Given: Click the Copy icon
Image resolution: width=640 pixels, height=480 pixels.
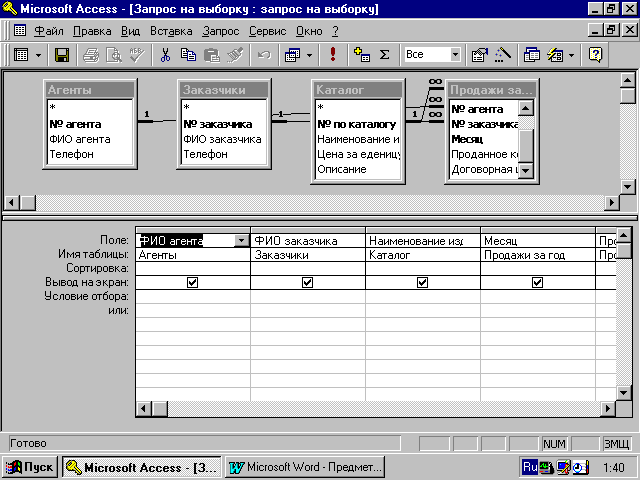Looking at the screenshot, I should point(189,55).
